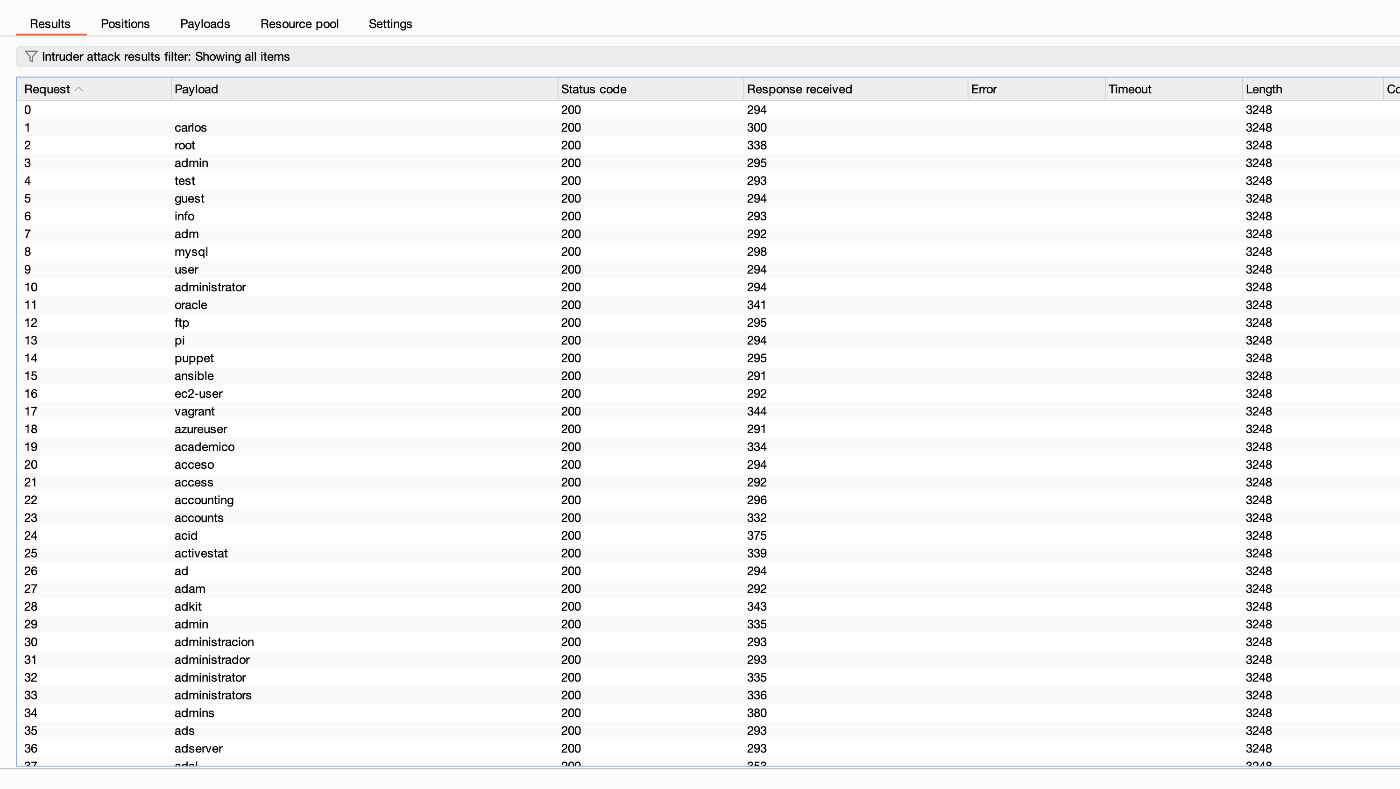1400x789 pixels.
Task: Switch to Resource pool tab
Action: [x=300, y=24]
